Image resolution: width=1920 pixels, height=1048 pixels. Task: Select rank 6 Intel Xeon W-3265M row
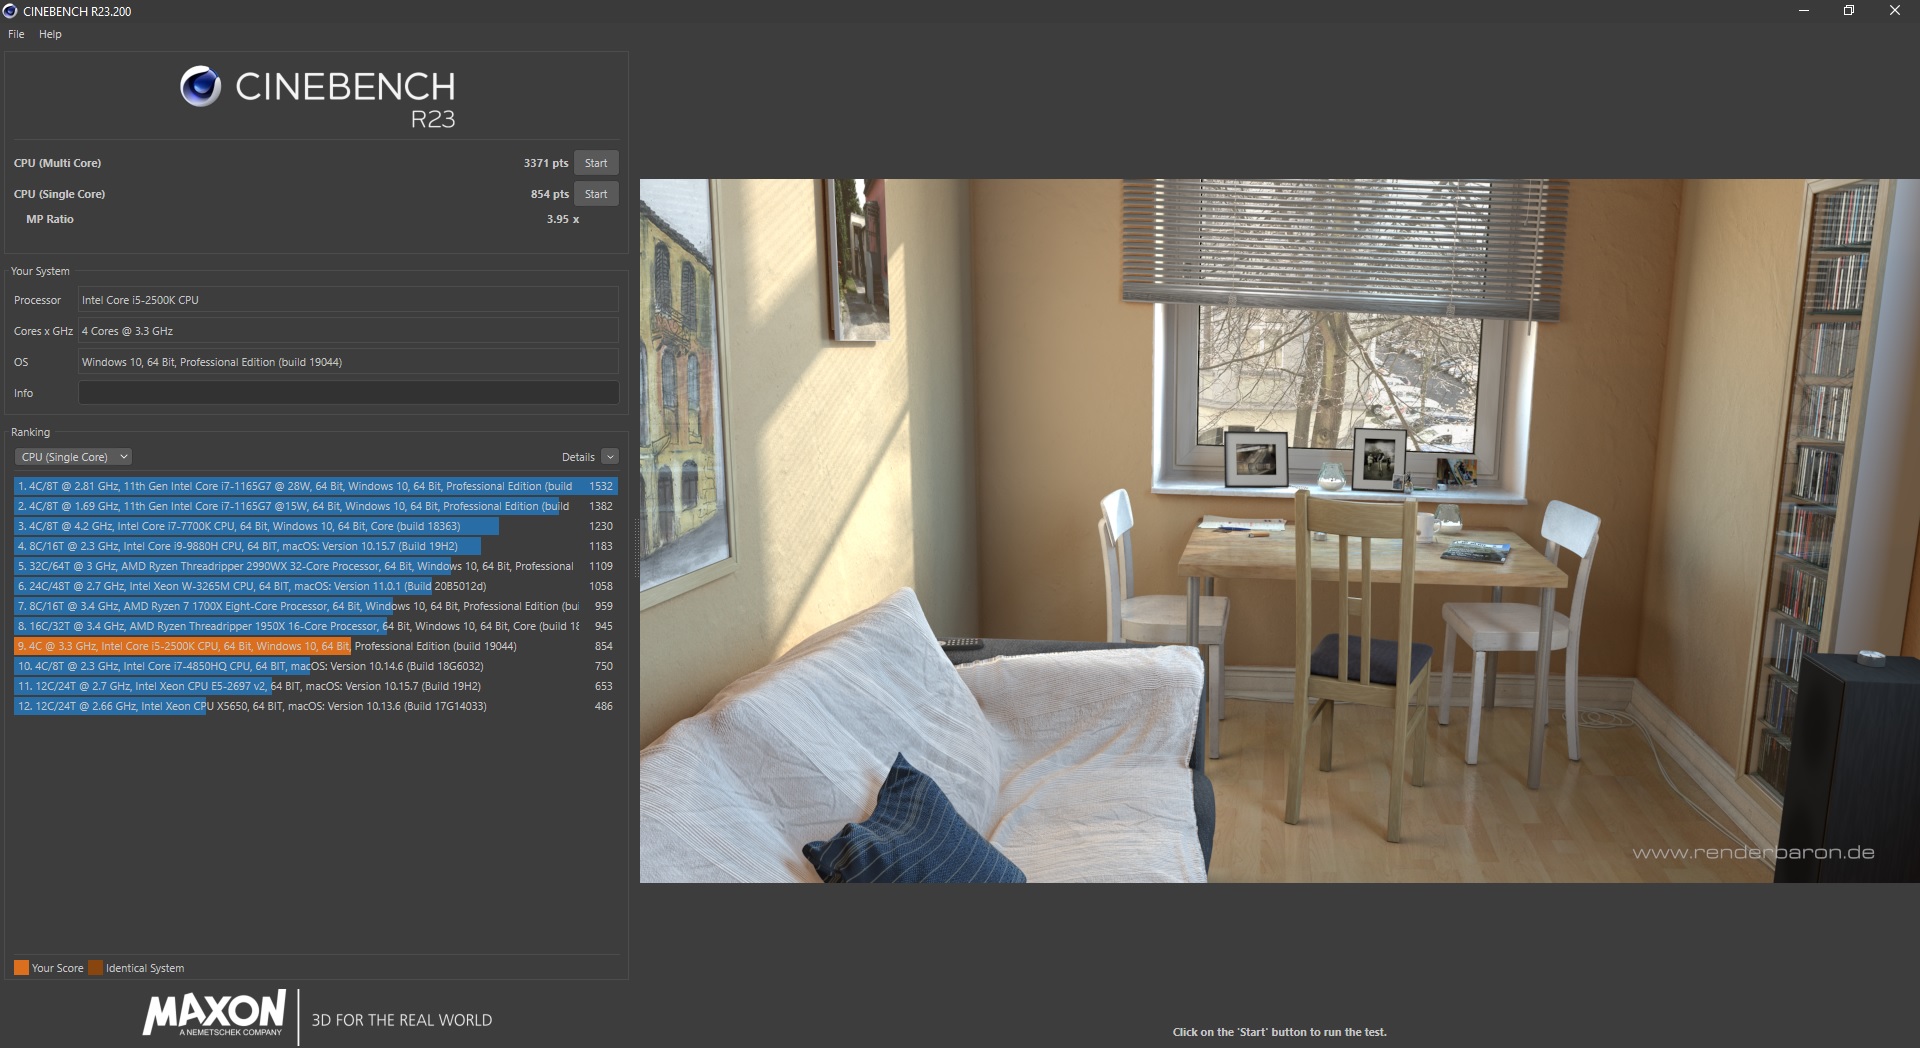point(316,586)
